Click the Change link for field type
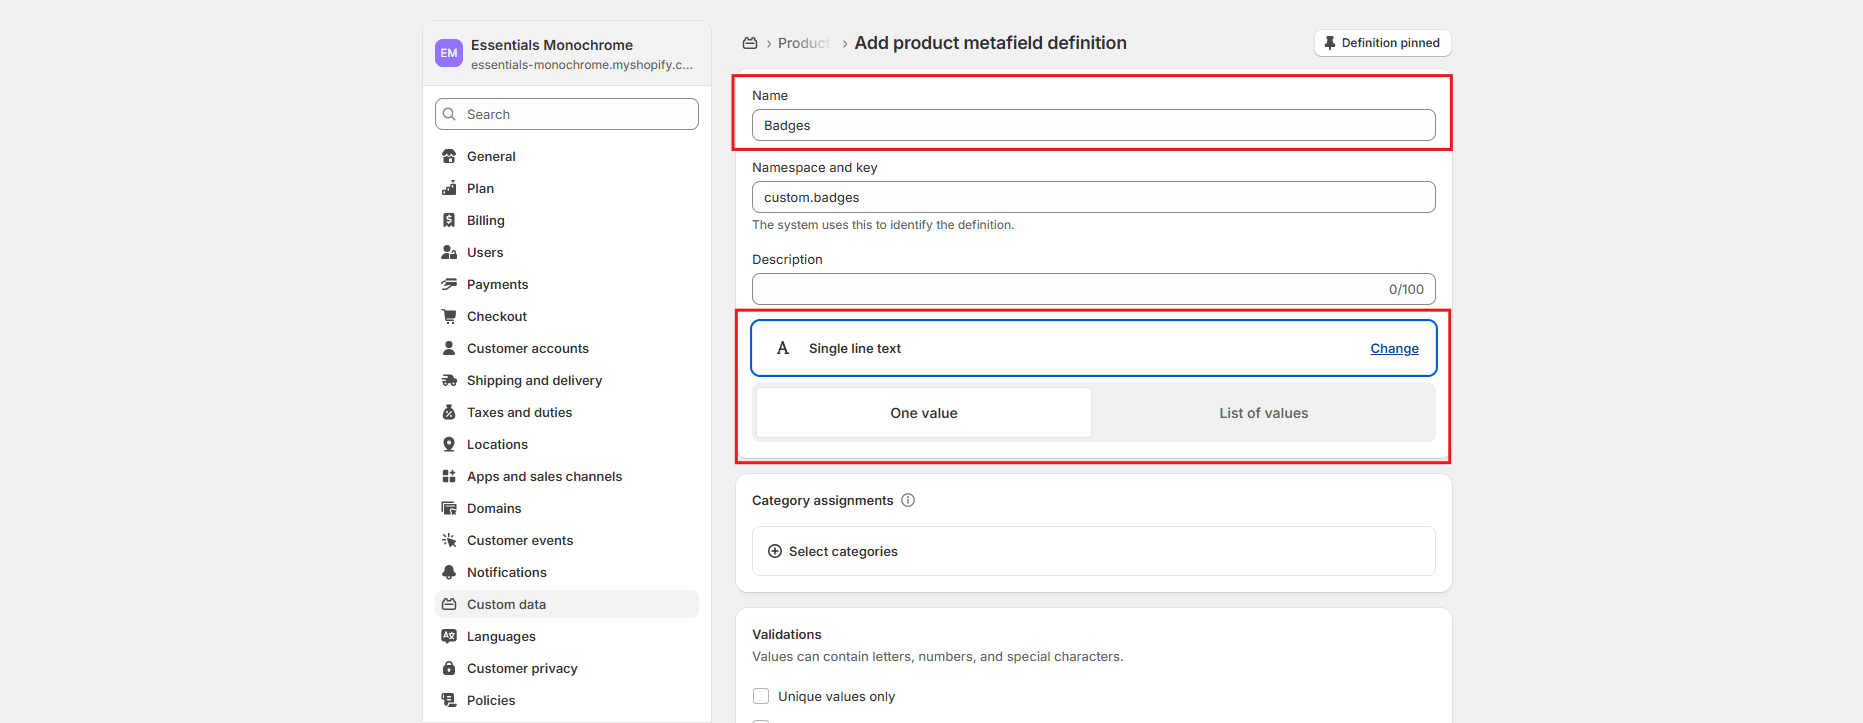Viewport: 1863px width, 723px height. [1394, 349]
